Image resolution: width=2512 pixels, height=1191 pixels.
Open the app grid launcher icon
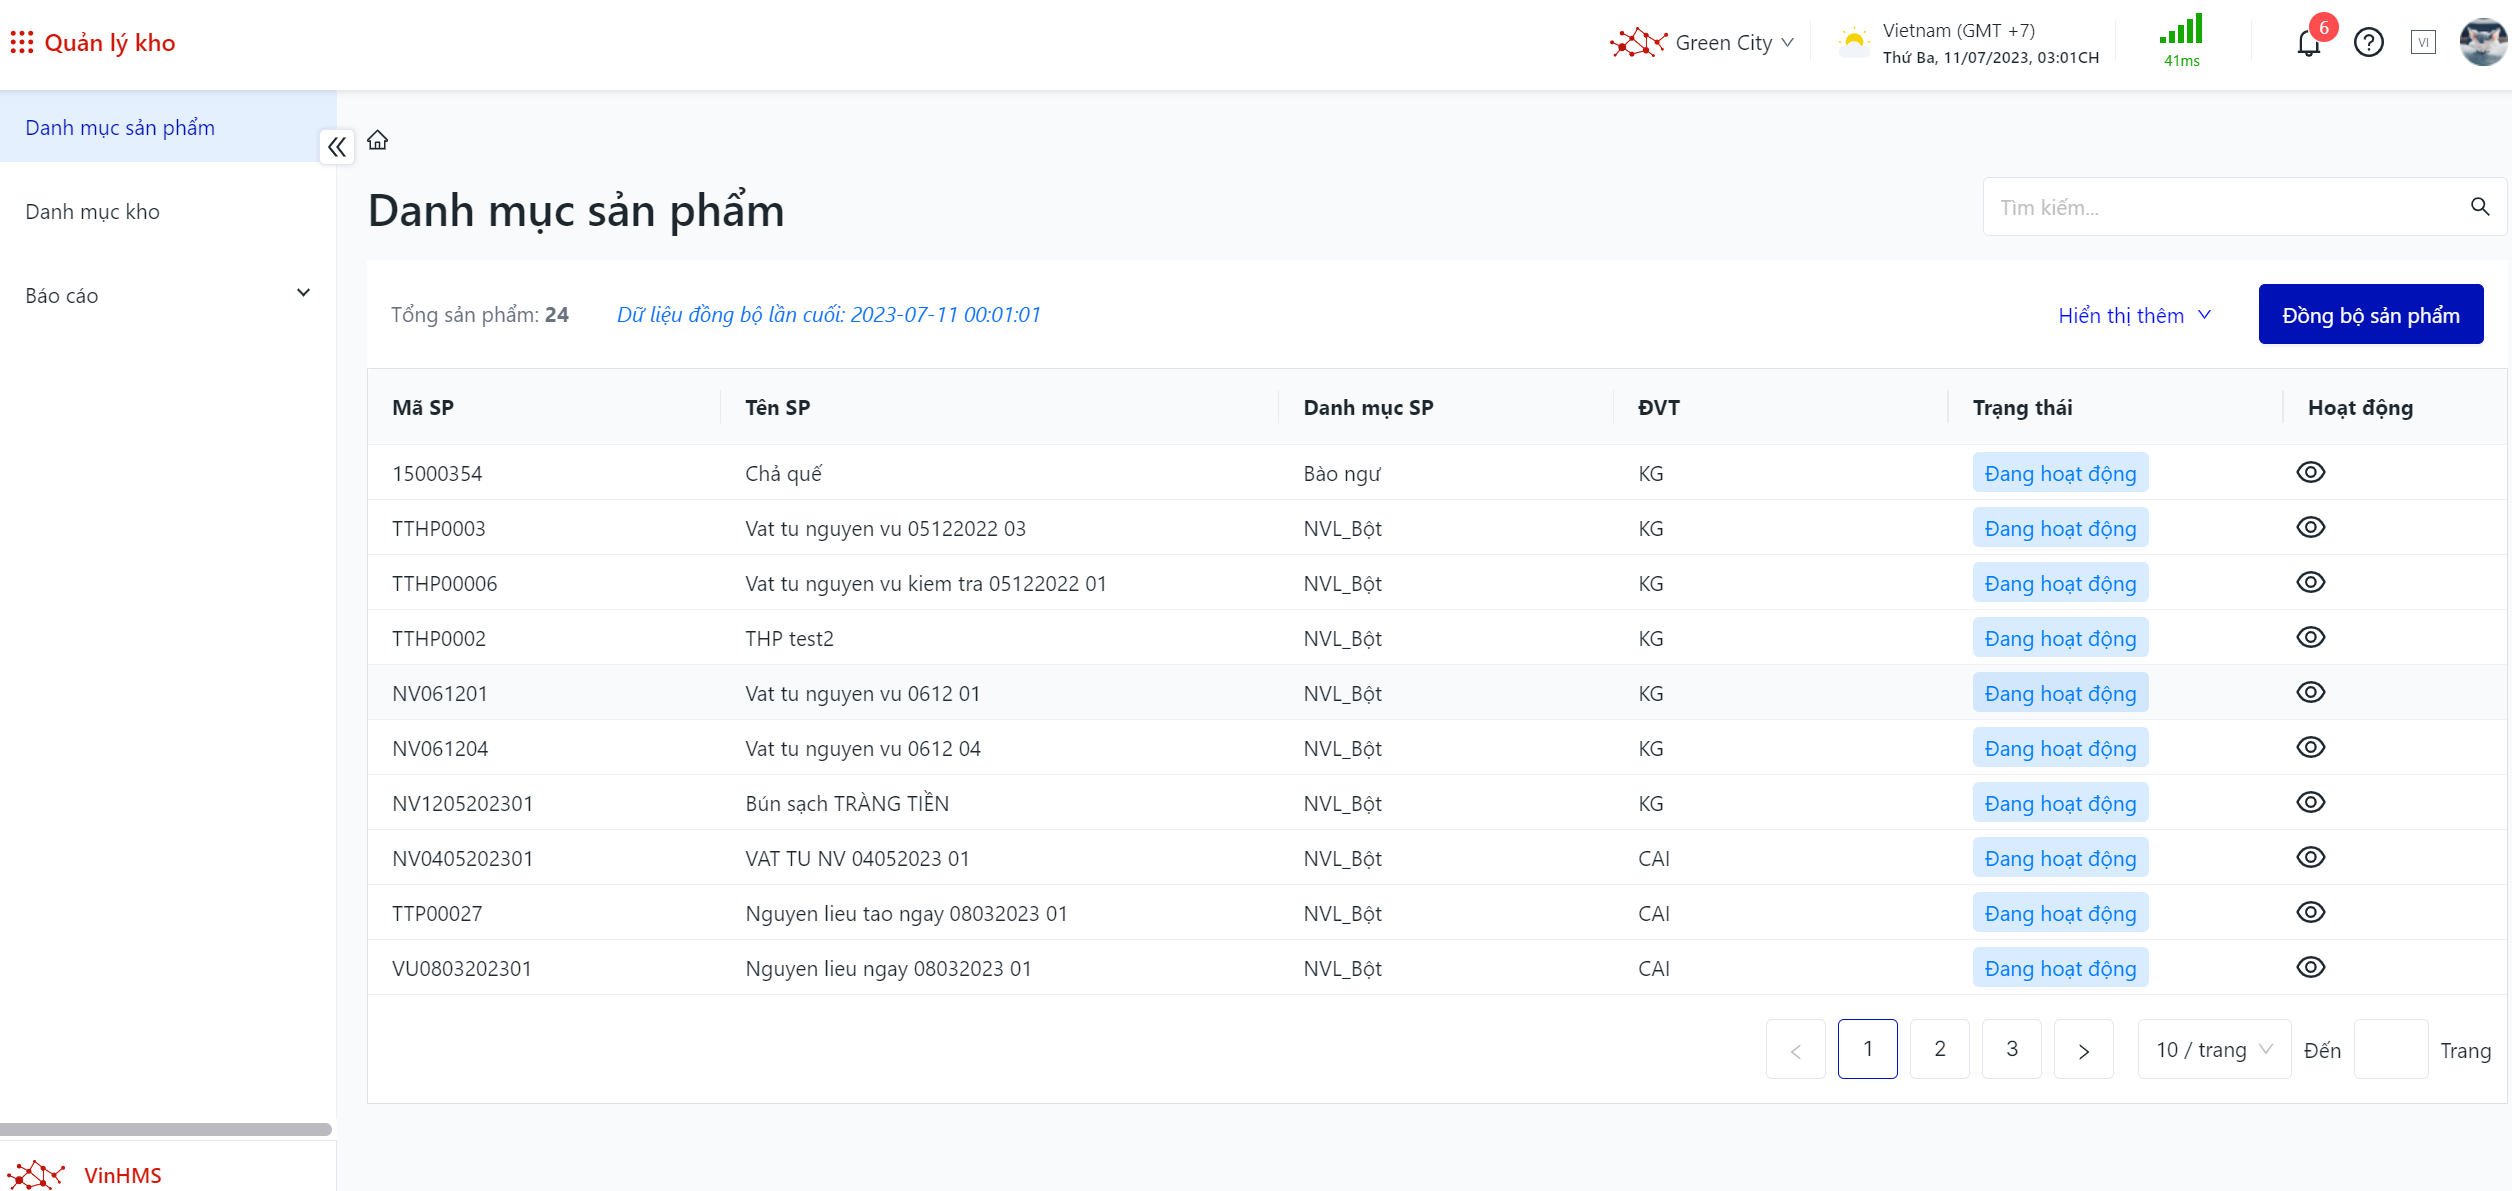click(22, 42)
